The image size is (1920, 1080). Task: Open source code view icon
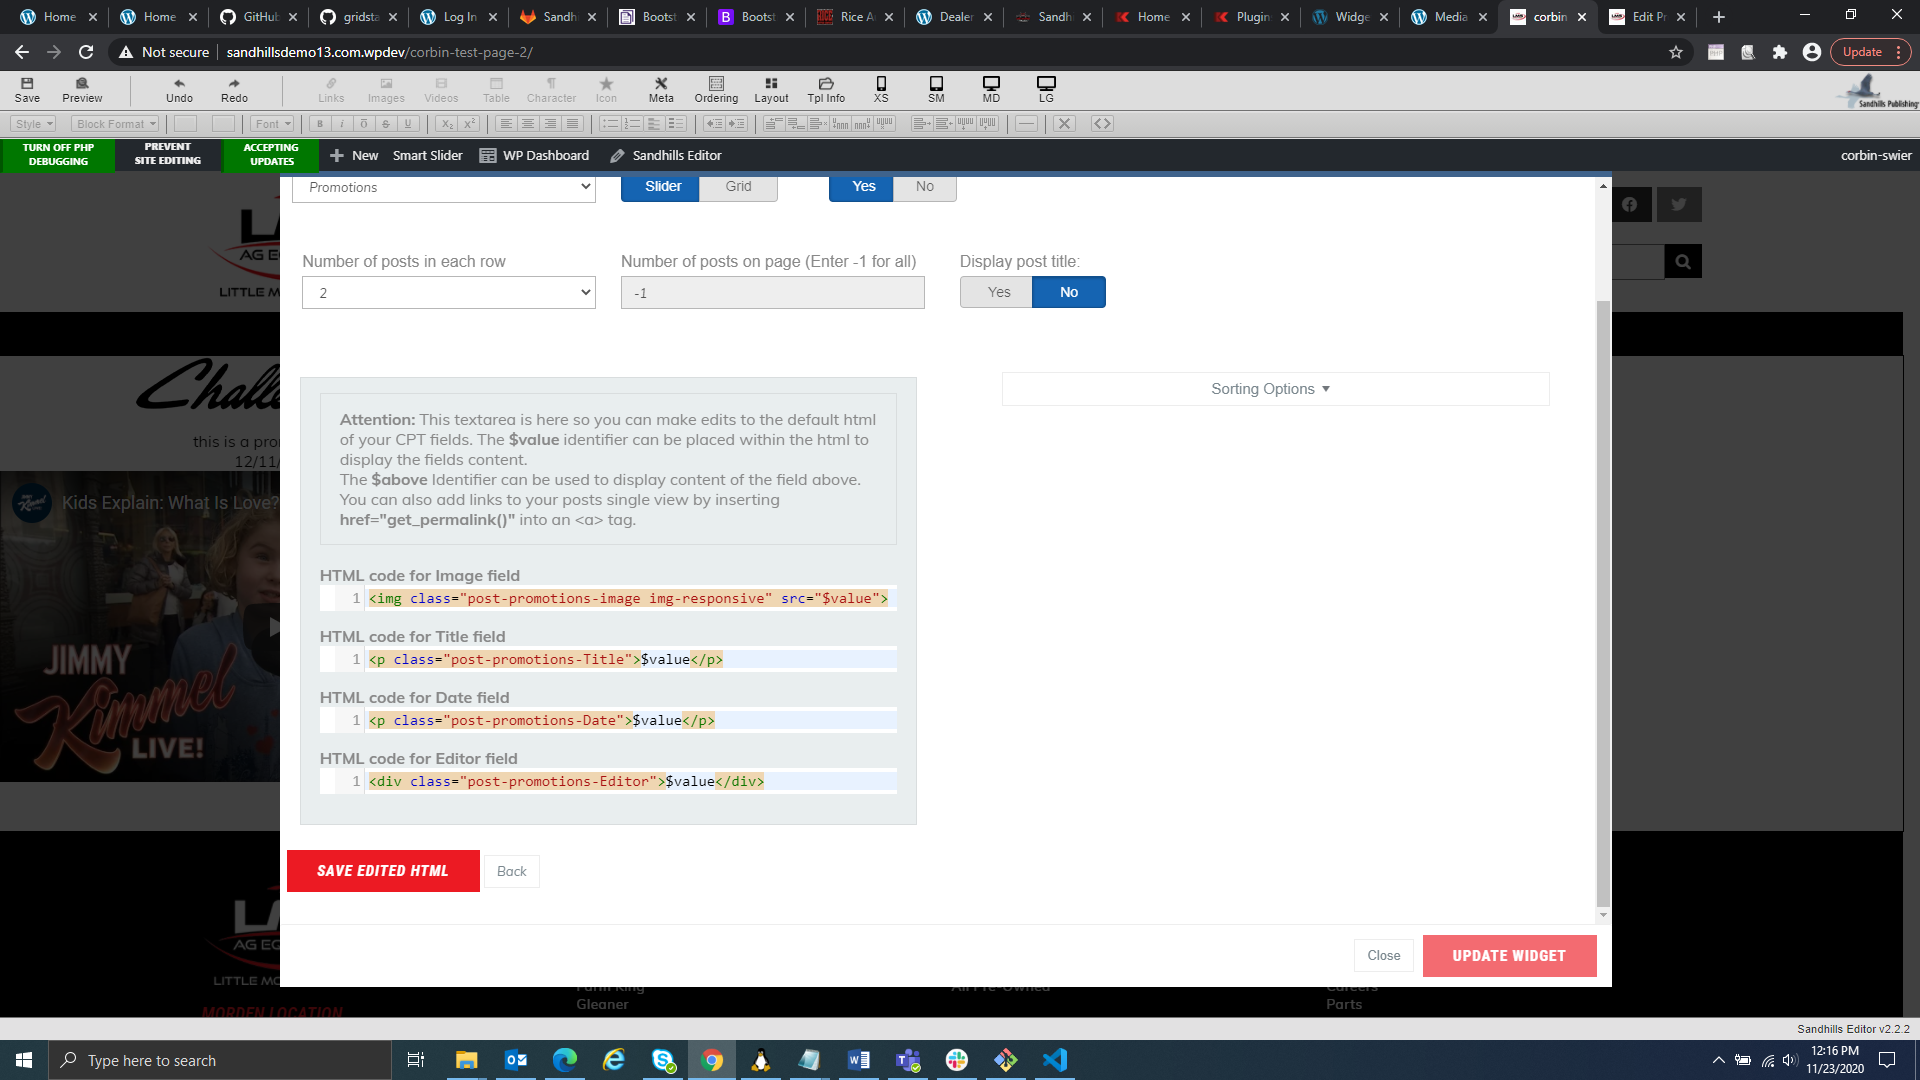[1102, 124]
